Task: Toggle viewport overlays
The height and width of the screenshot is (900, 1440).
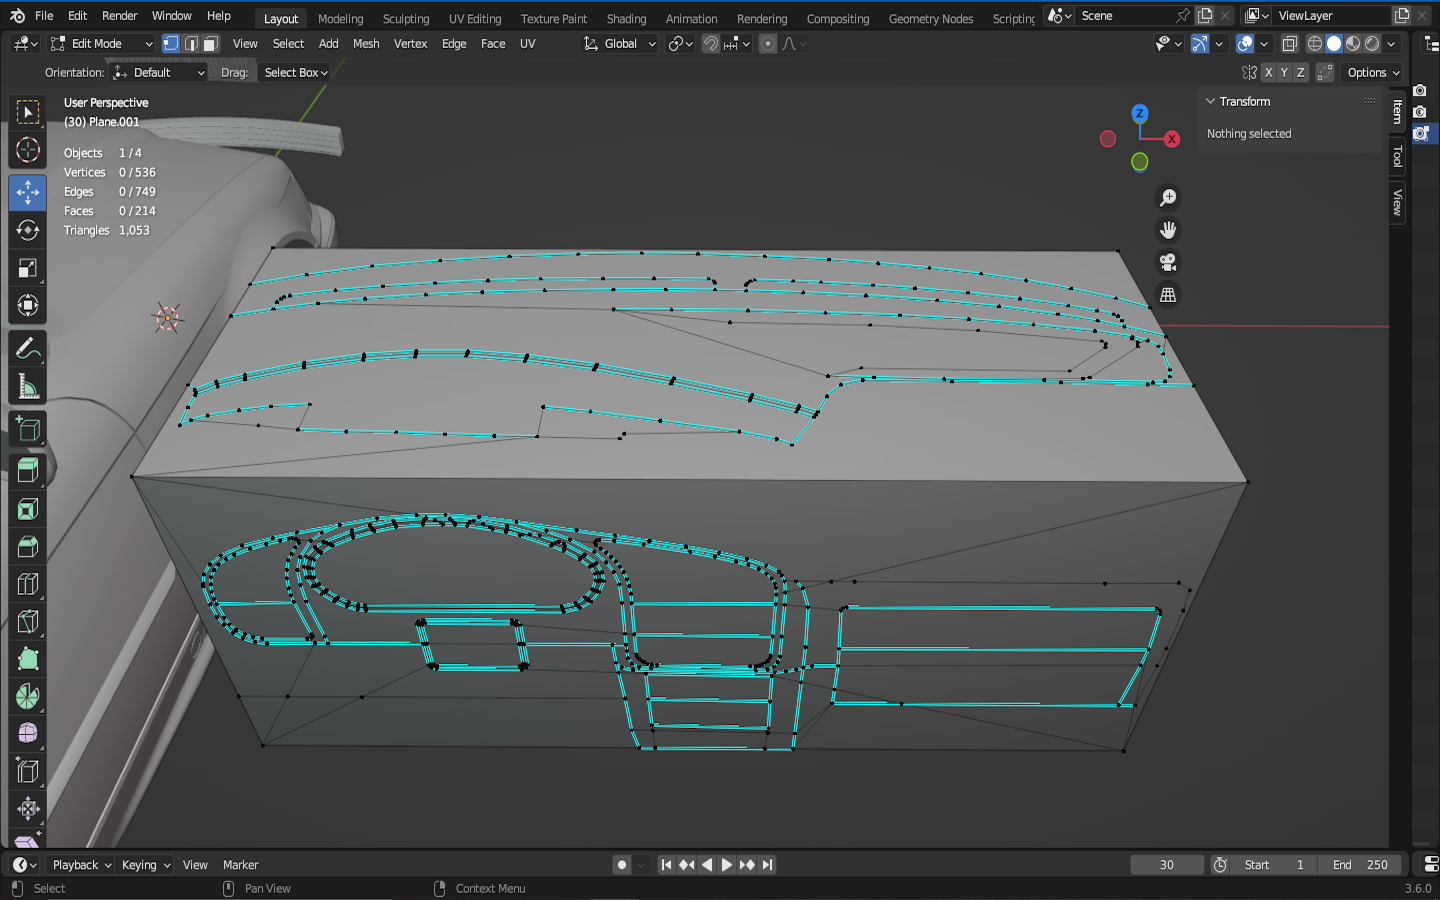Action: click(x=1245, y=44)
